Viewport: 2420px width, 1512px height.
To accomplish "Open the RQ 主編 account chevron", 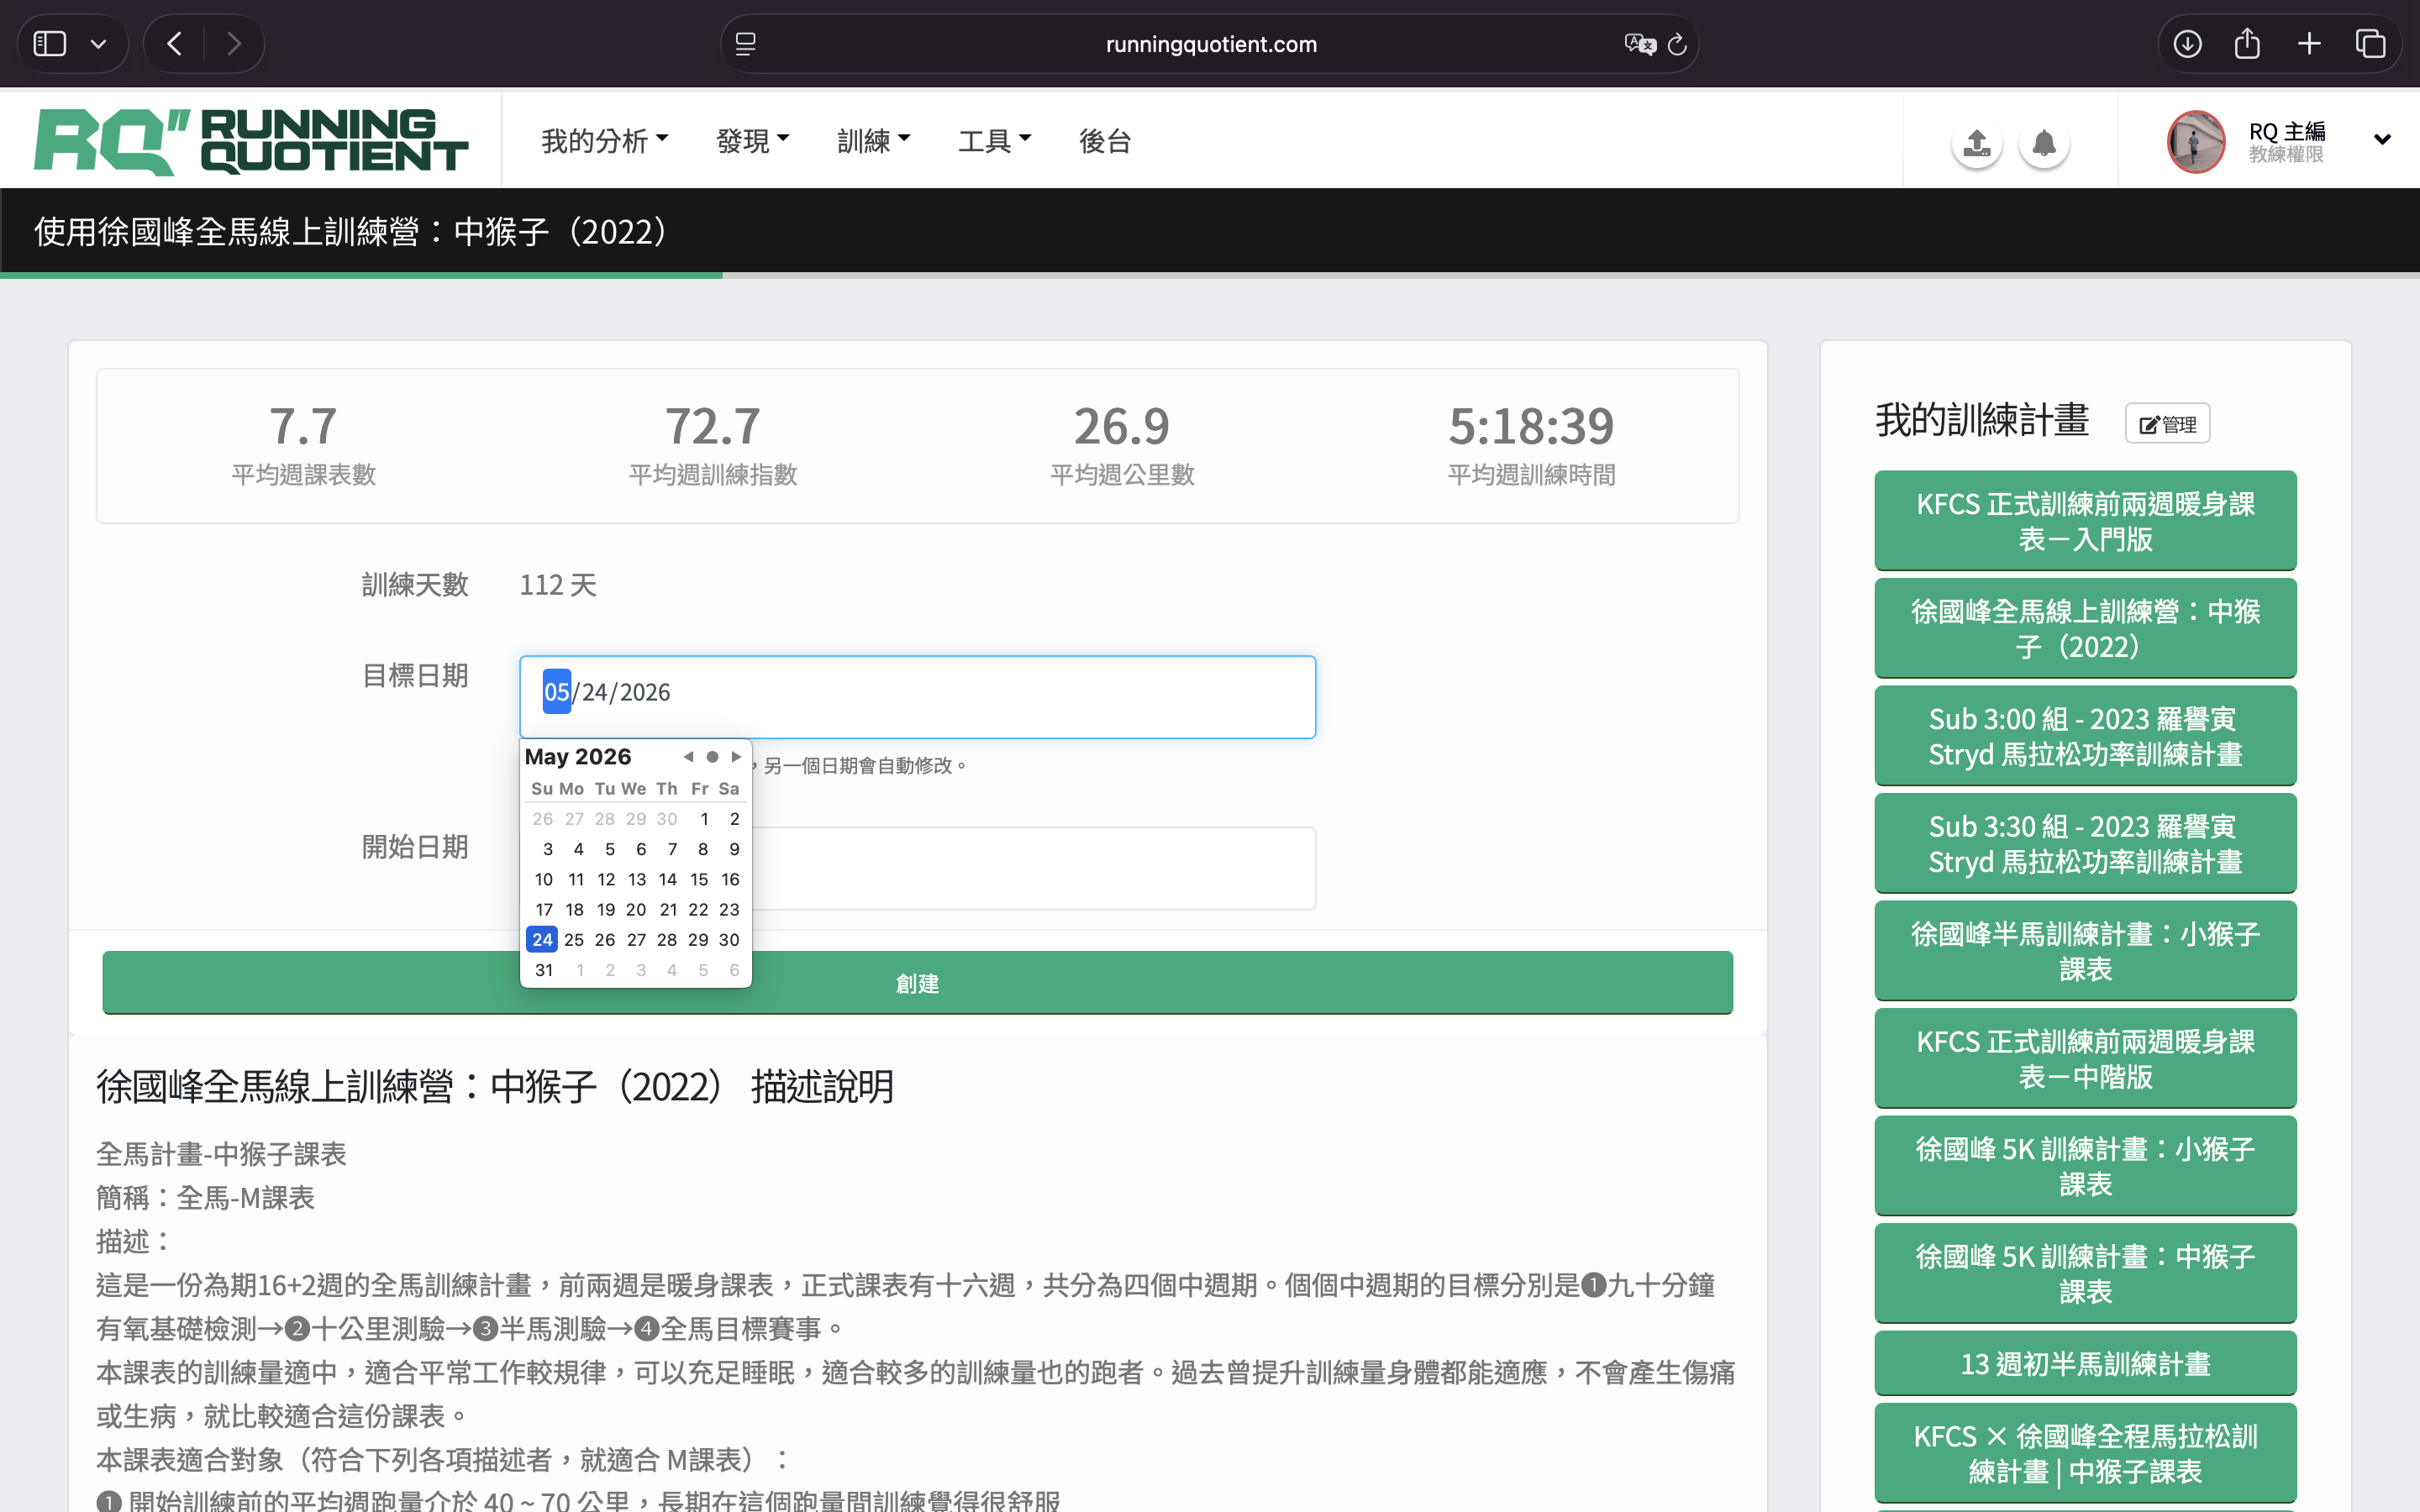I will coord(2382,140).
